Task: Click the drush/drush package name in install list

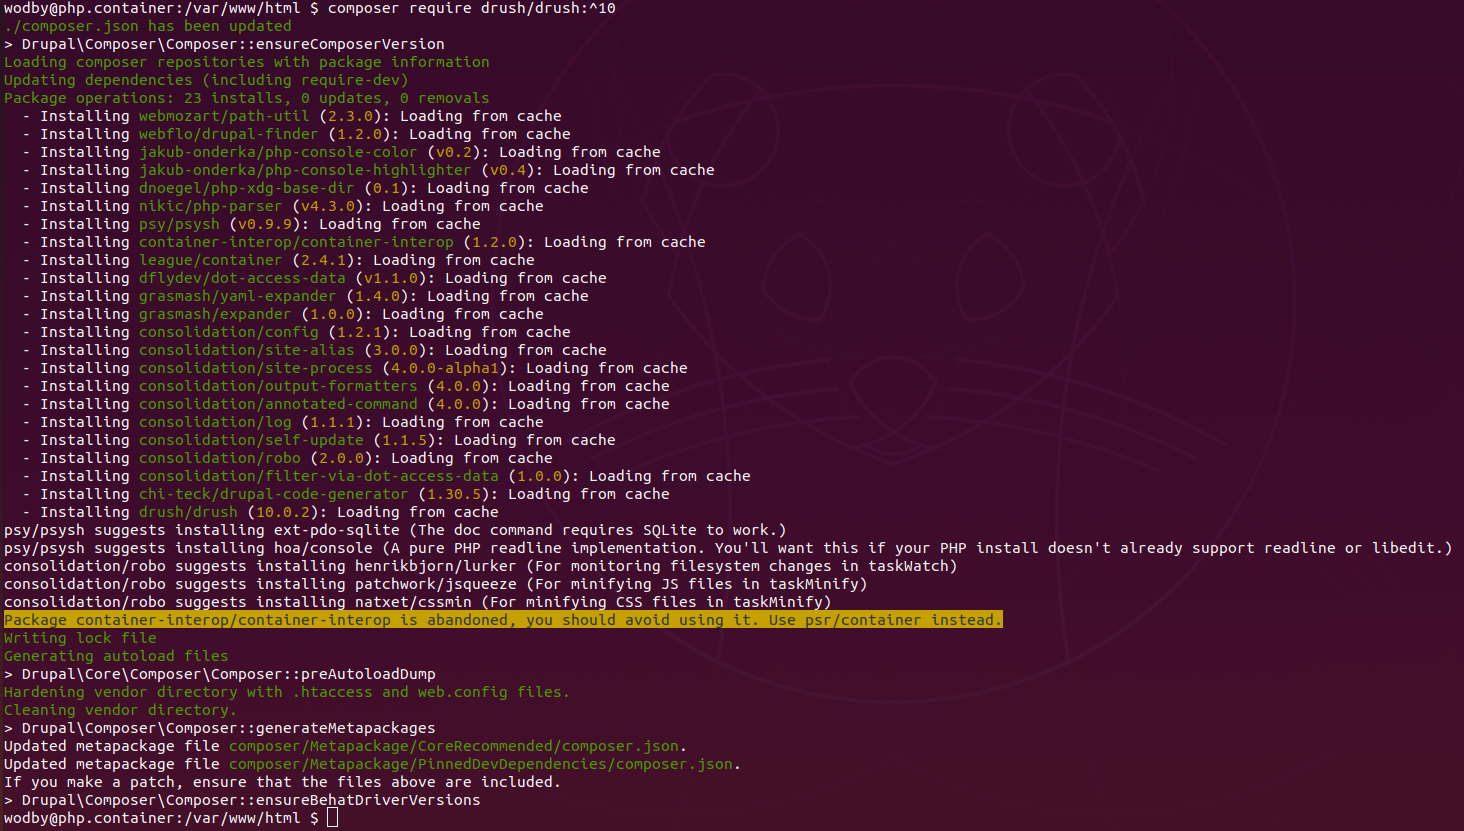Action: coord(188,512)
